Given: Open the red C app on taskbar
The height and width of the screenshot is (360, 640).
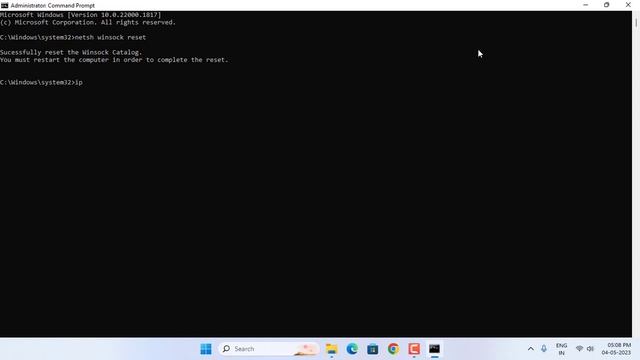Looking at the screenshot, I should (414, 349).
